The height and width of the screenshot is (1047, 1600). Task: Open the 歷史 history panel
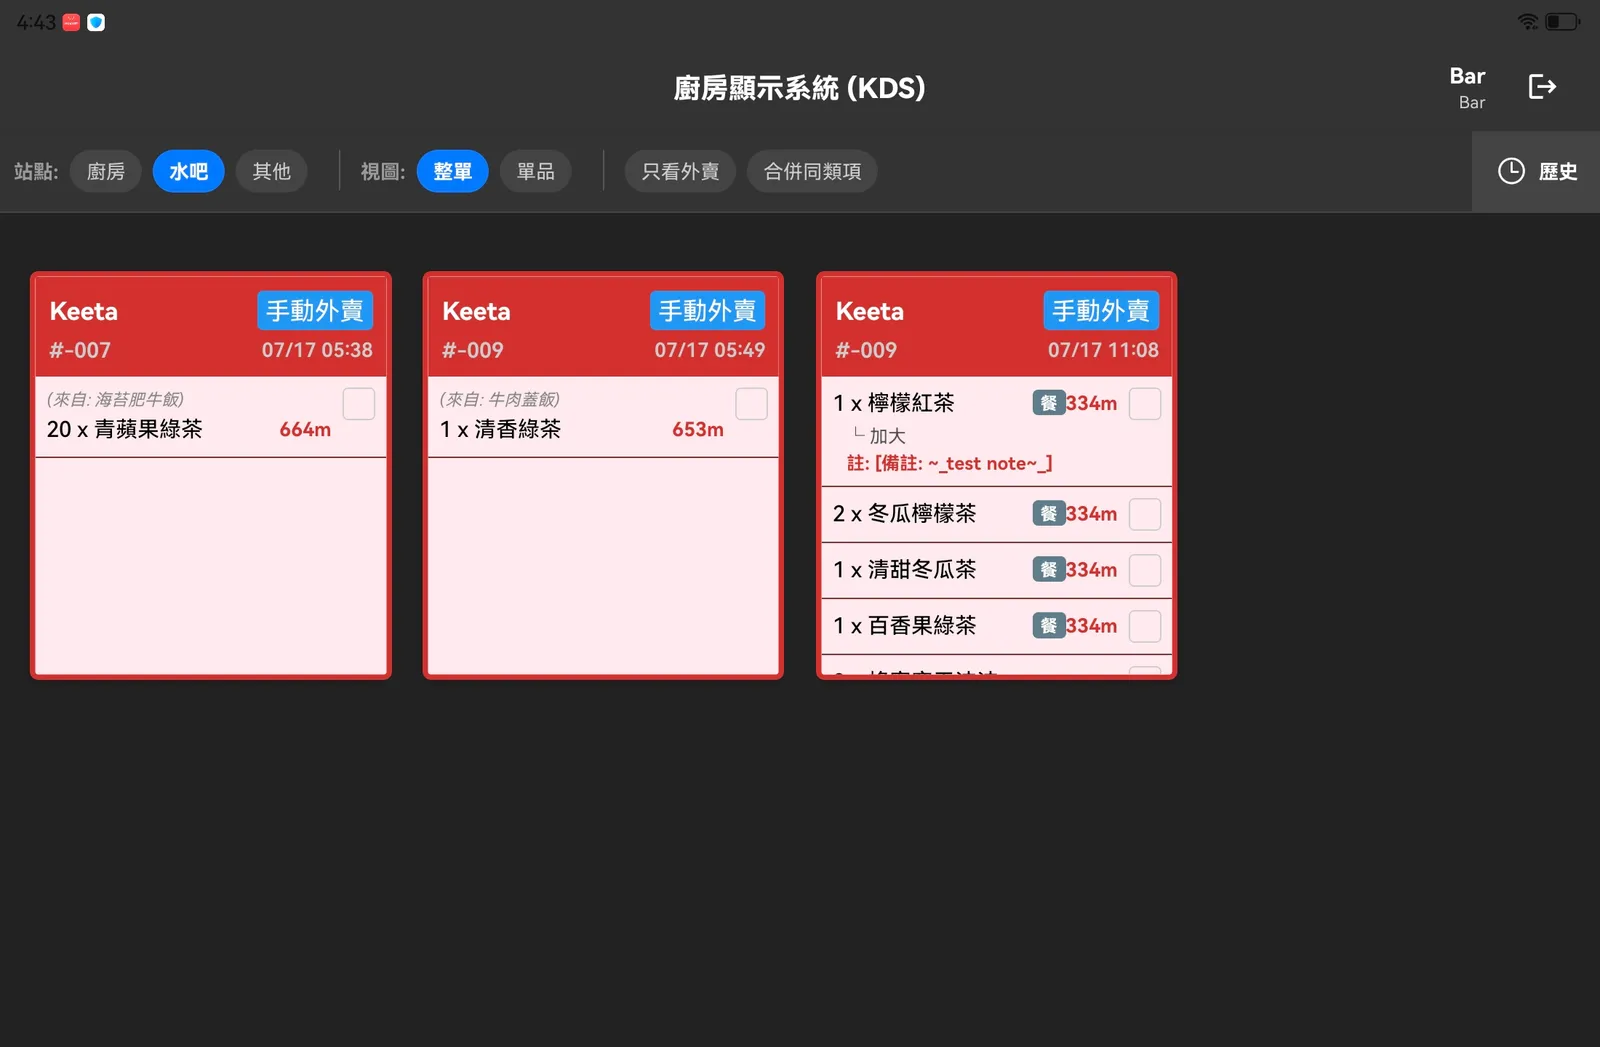point(1536,171)
